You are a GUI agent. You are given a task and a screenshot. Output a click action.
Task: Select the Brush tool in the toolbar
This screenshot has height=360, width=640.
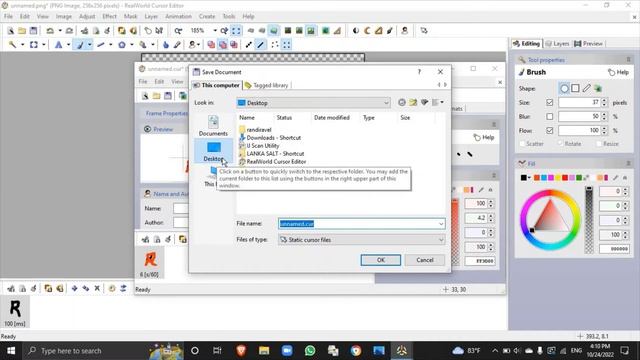click(x=80, y=45)
